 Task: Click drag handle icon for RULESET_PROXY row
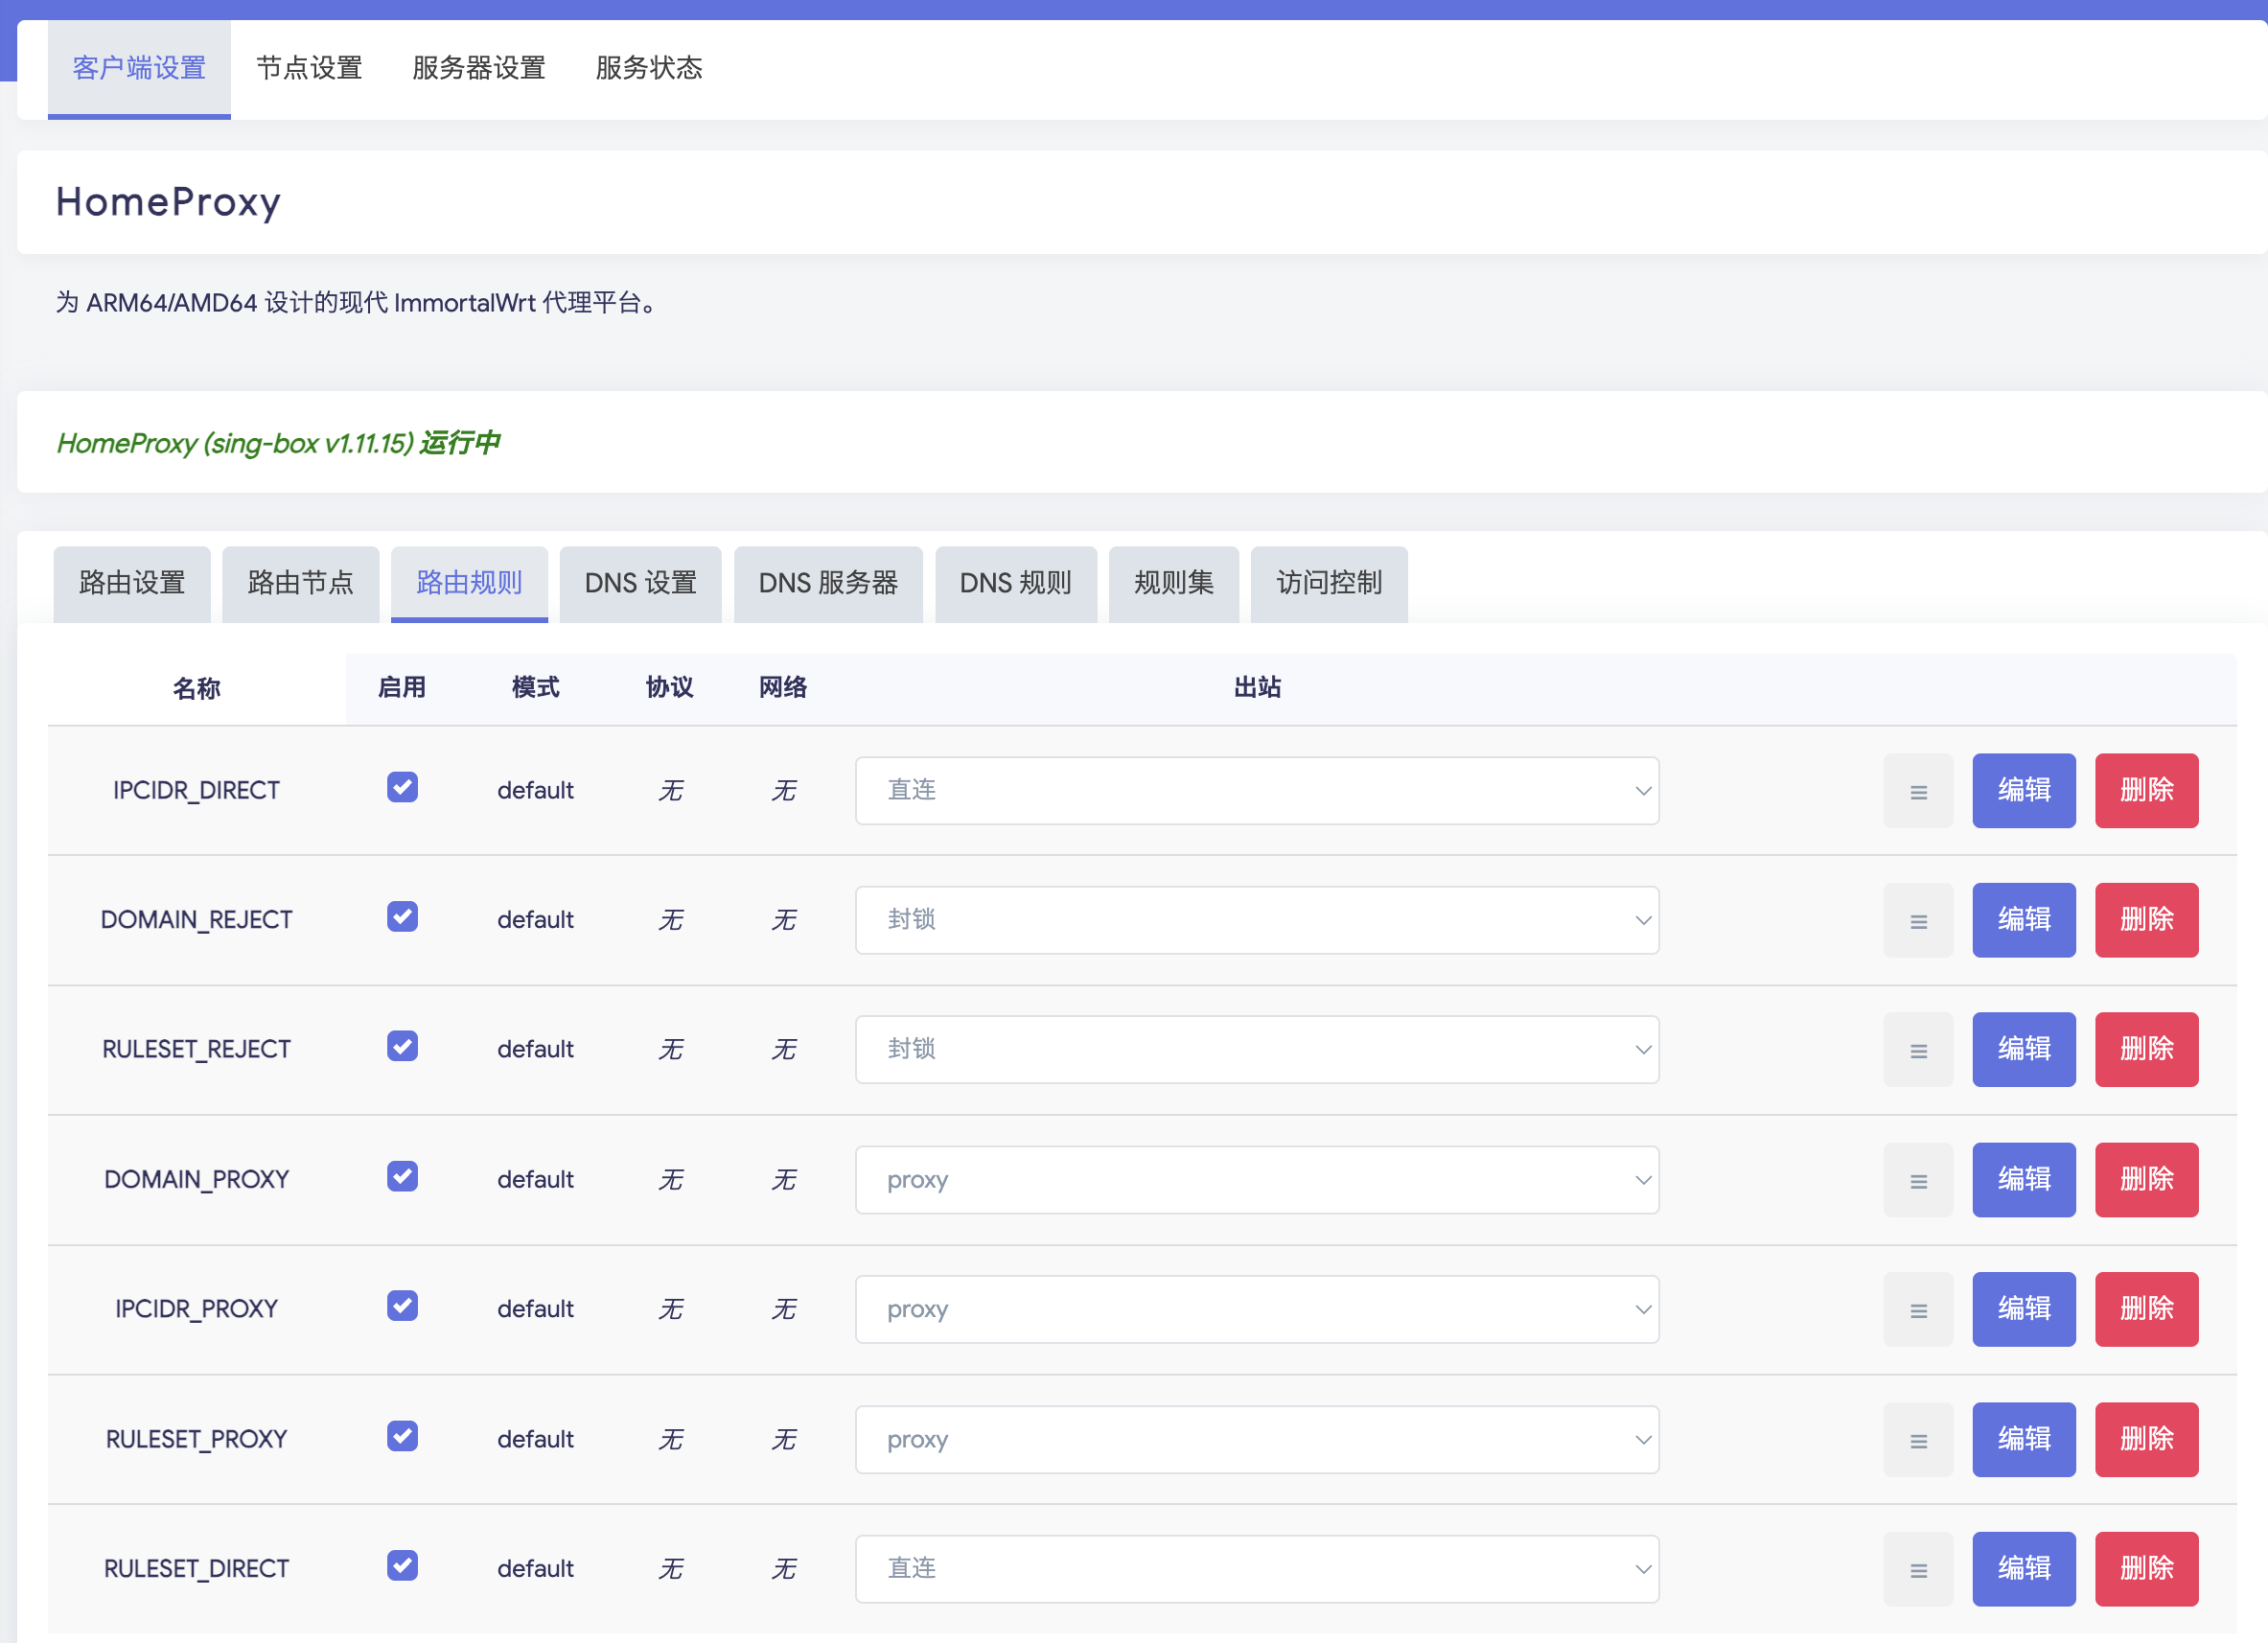[x=1917, y=1440]
